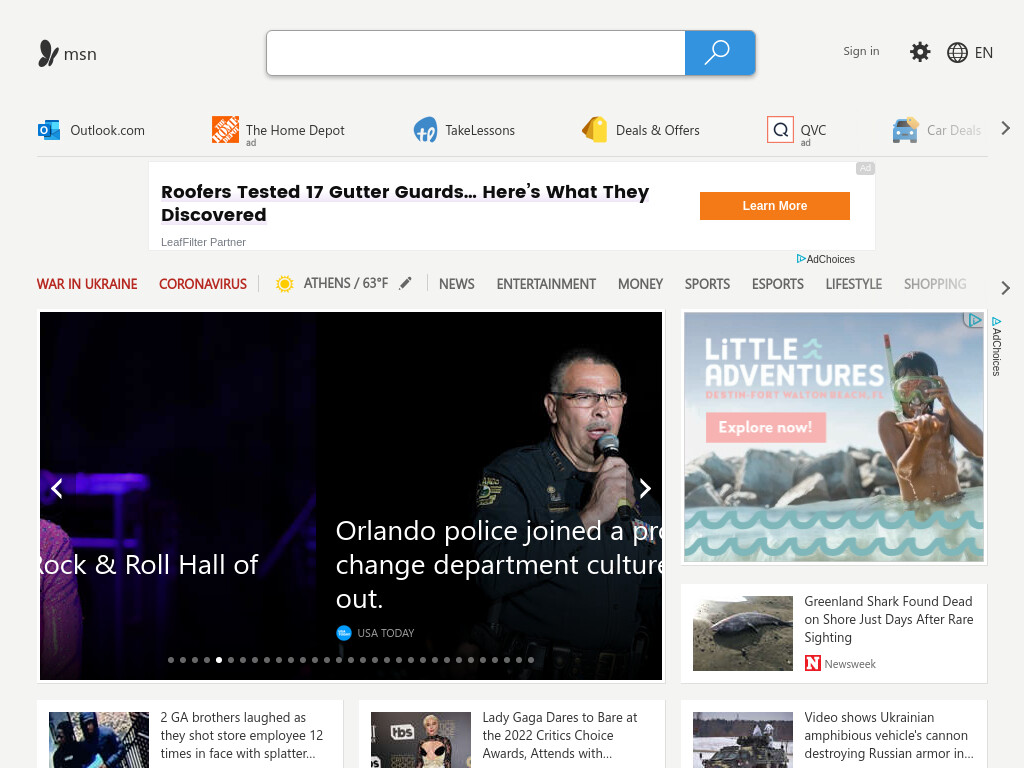This screenshot has width=1024, height=768.
Task: Open the ENTERTAINMENT tab
Action: [x=546, y=284]
